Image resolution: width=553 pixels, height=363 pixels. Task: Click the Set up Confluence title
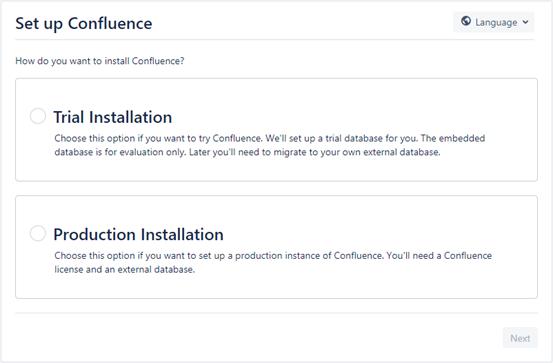(x=84, y=24)
